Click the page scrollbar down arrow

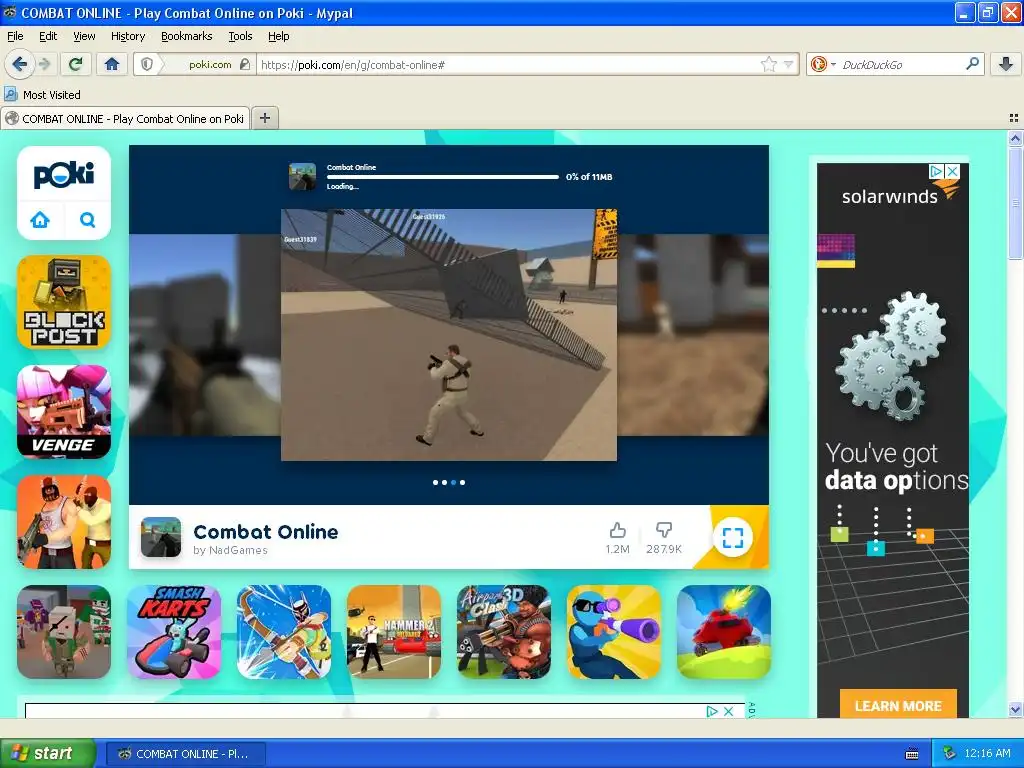click(x=1015, y=709)
